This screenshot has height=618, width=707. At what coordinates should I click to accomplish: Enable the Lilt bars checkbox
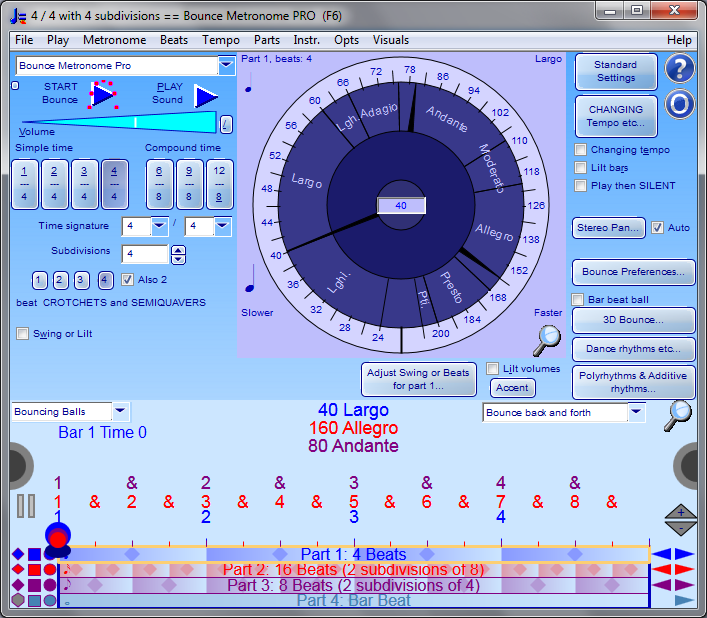(580, 168)
